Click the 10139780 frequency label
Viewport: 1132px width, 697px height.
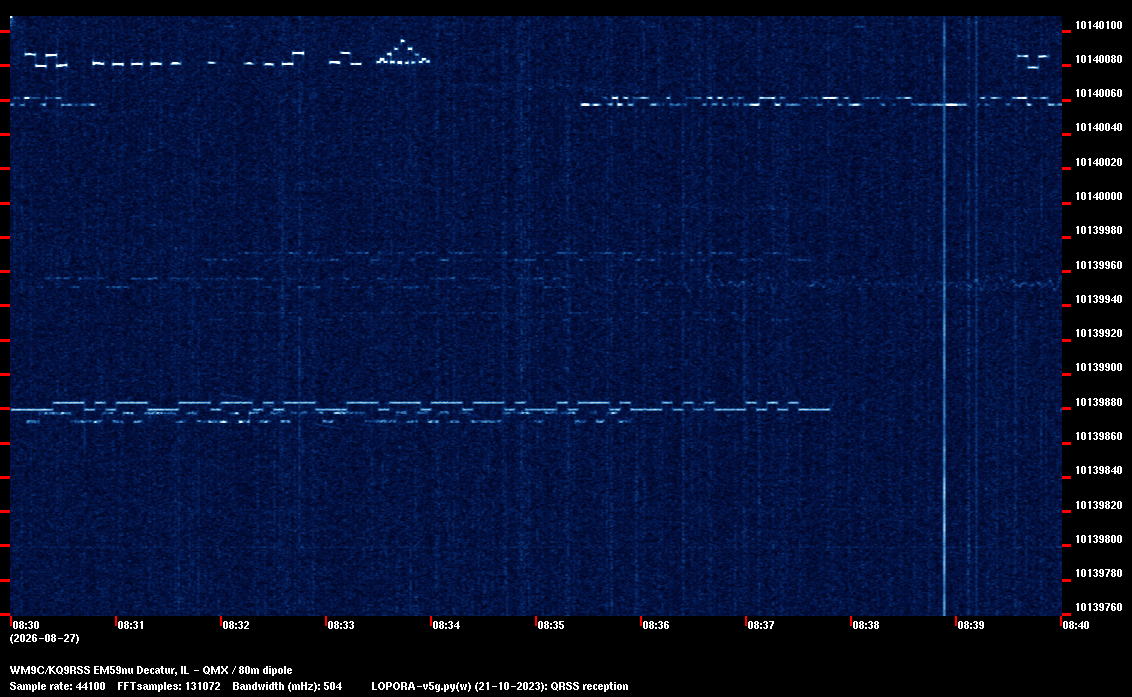(1099, 573)
